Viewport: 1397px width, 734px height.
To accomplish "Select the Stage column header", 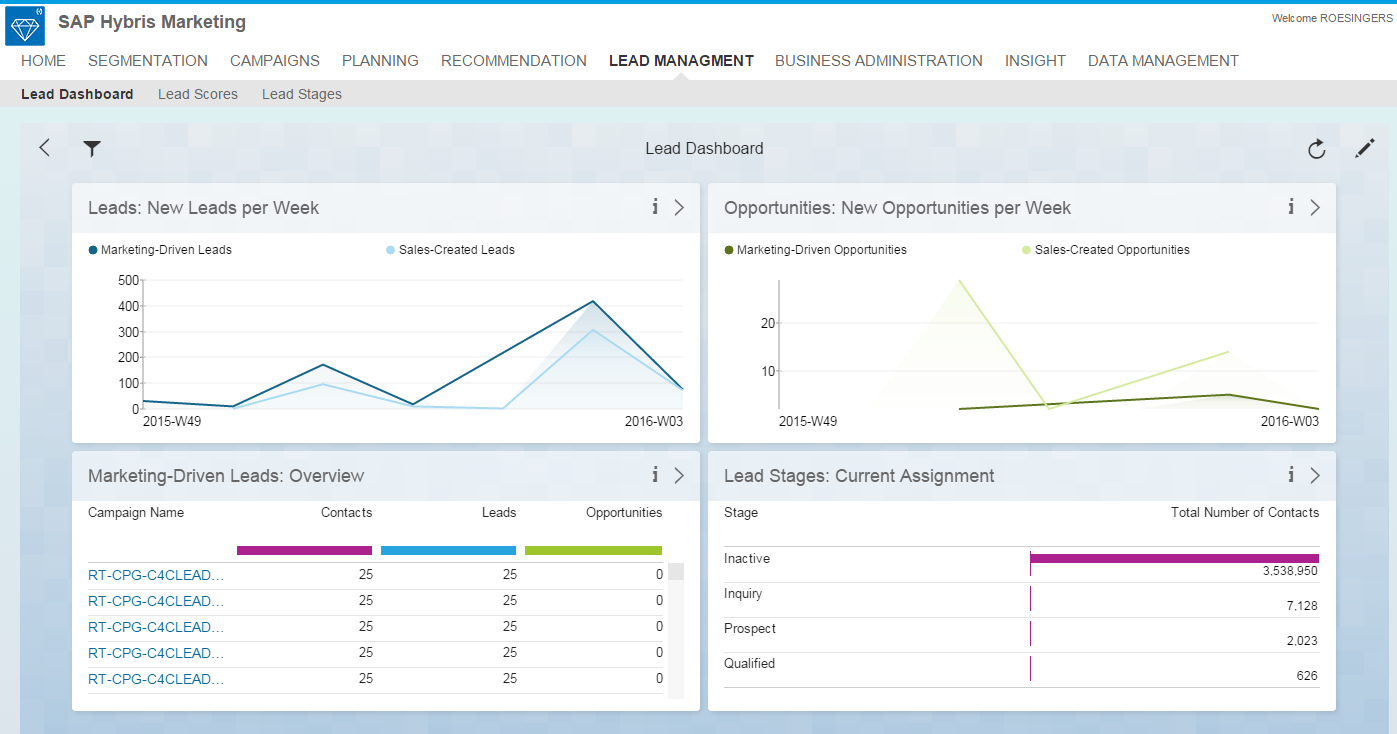I will (741, 512).
